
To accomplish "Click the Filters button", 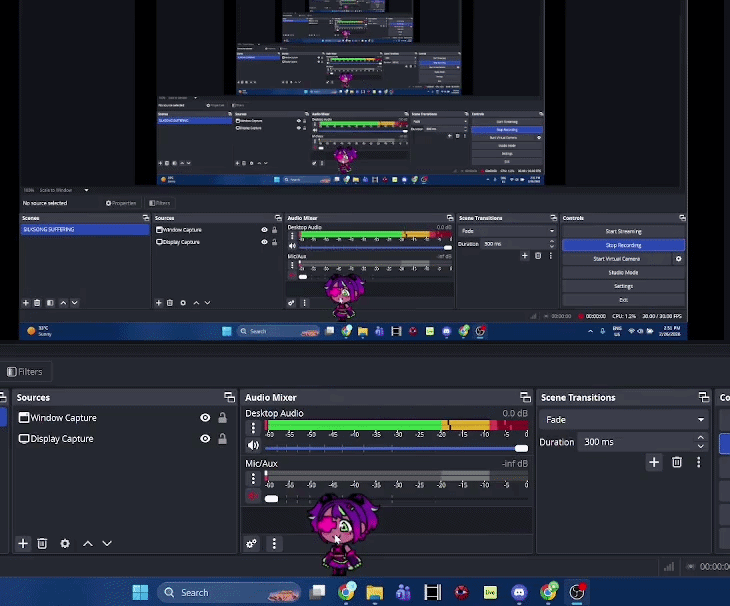I will (x=24, y=372).
